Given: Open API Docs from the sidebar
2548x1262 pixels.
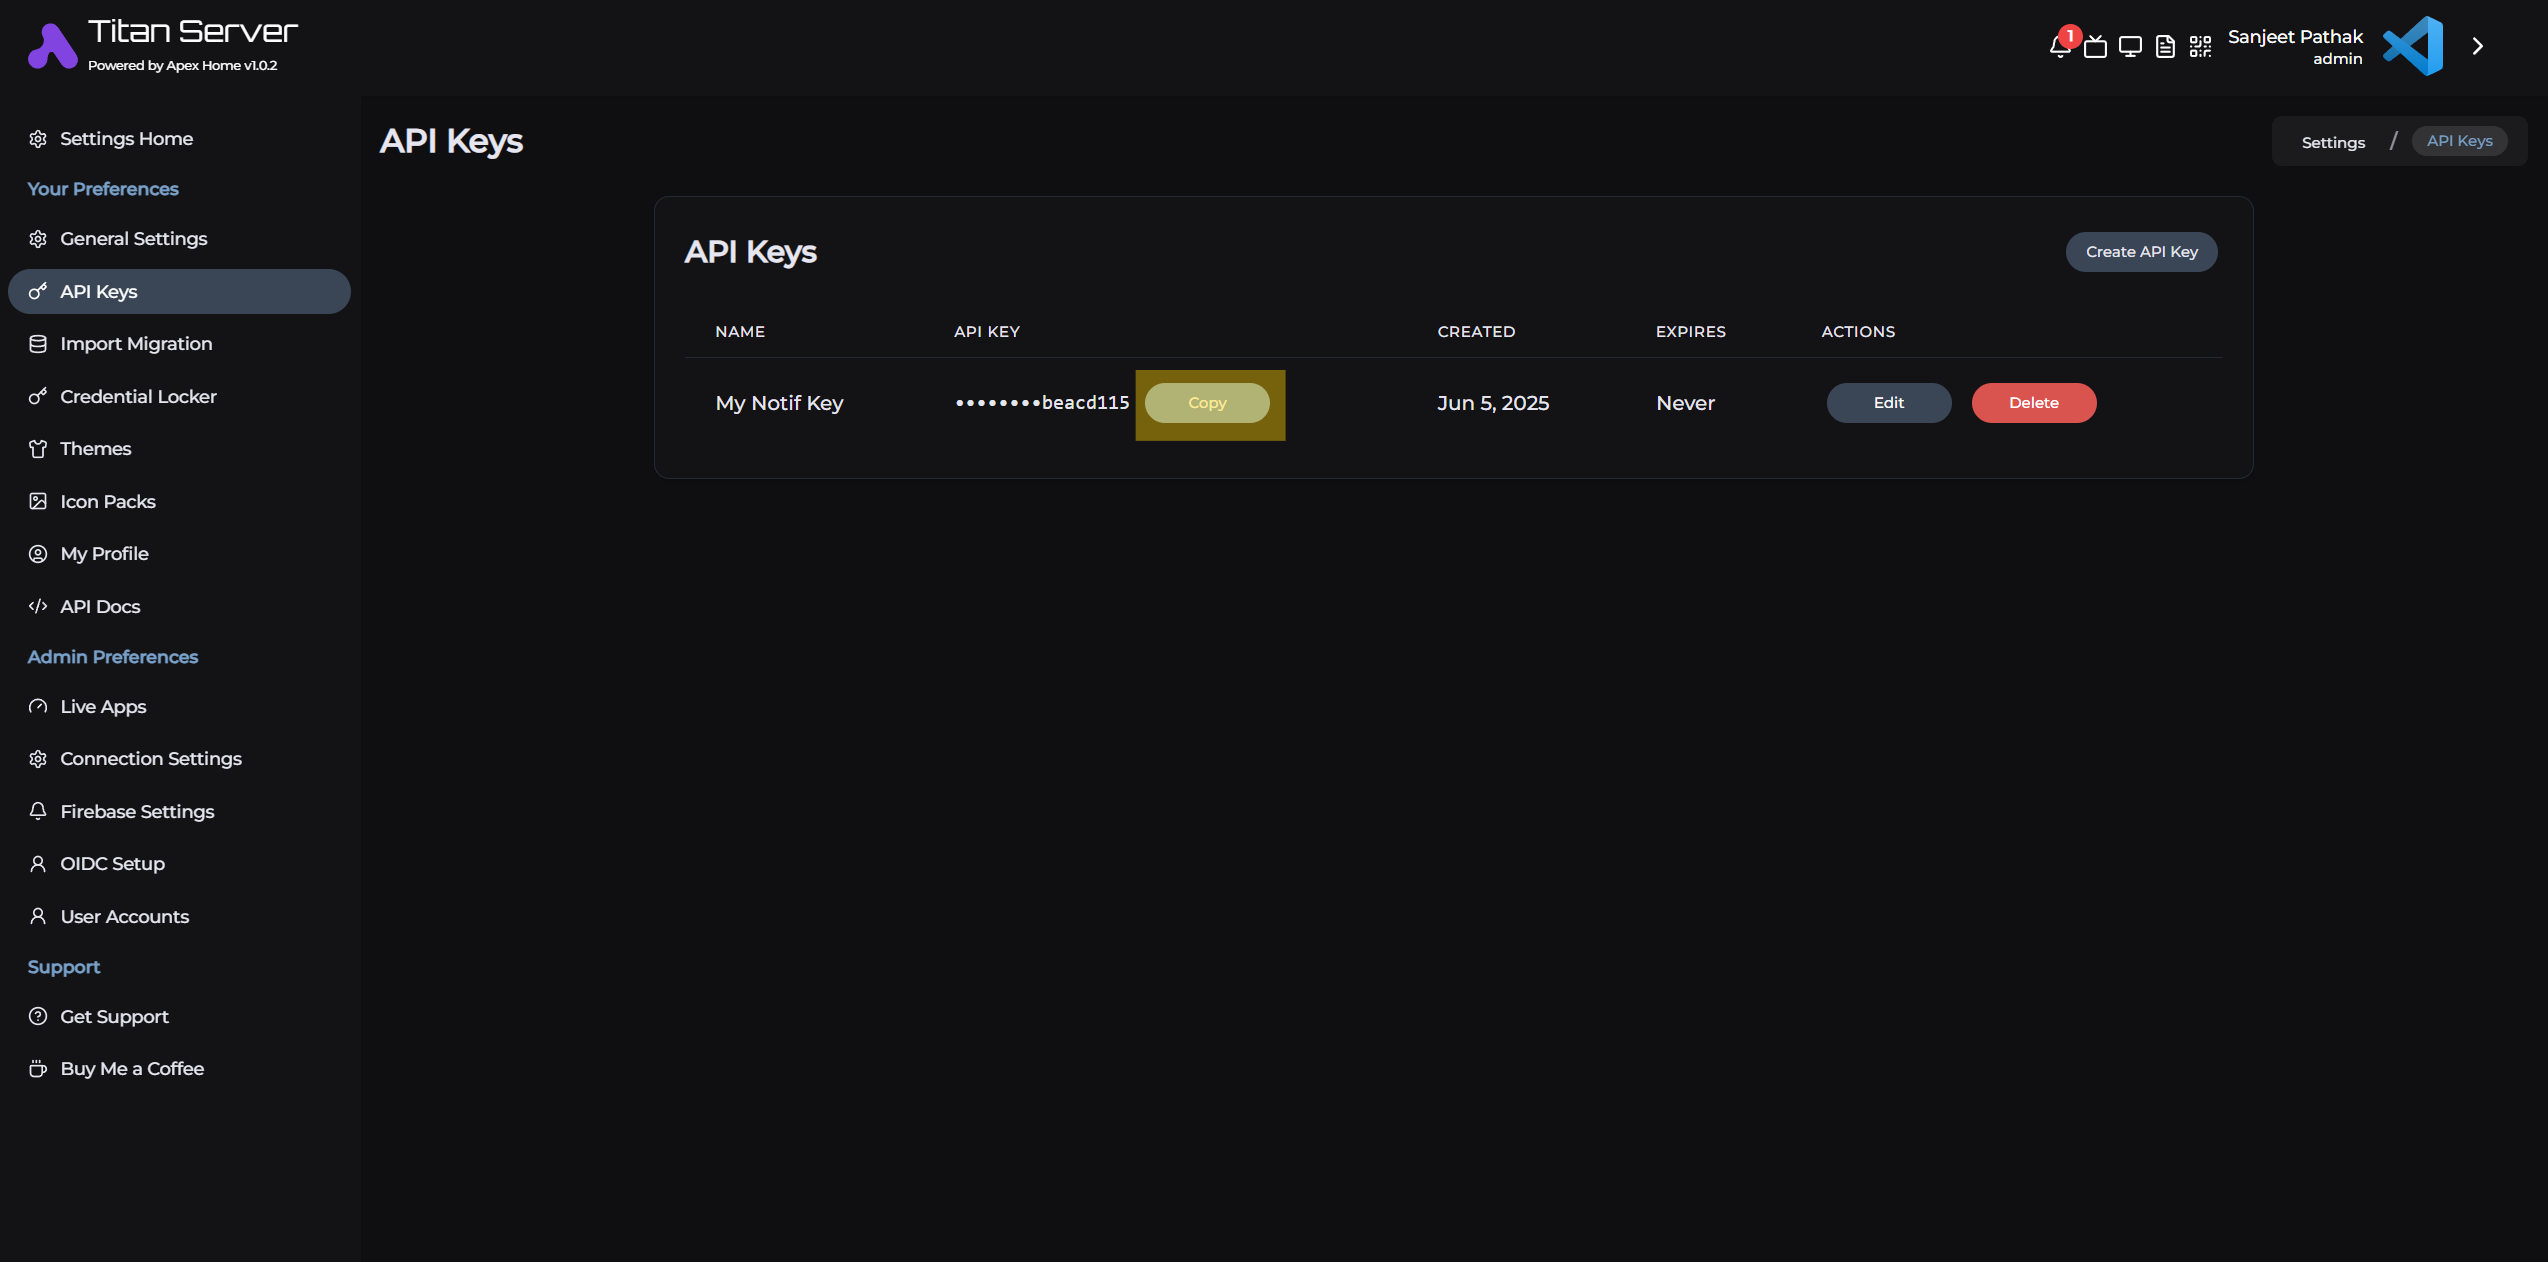Looking at the screenshot, I should (x=100, y=606).
